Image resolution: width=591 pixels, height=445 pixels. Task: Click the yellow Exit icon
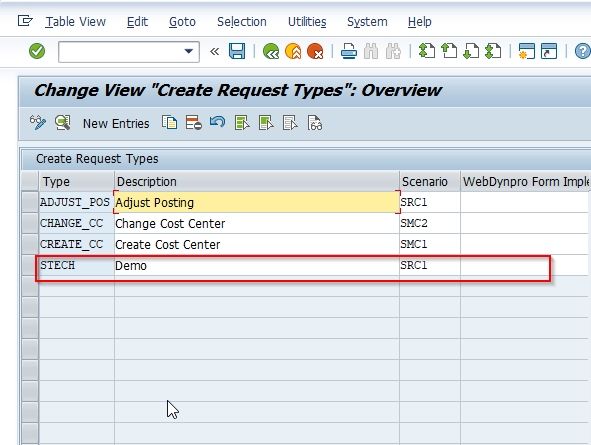[x=293, y=51]
